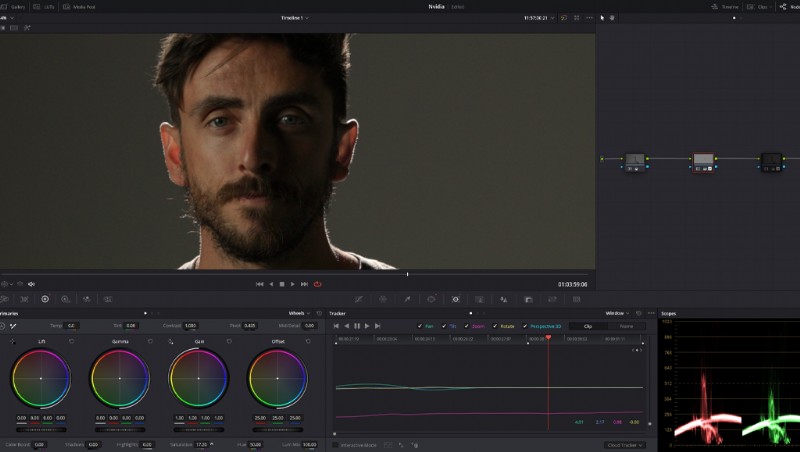Open the Timeline 1 dropdown

294,18
